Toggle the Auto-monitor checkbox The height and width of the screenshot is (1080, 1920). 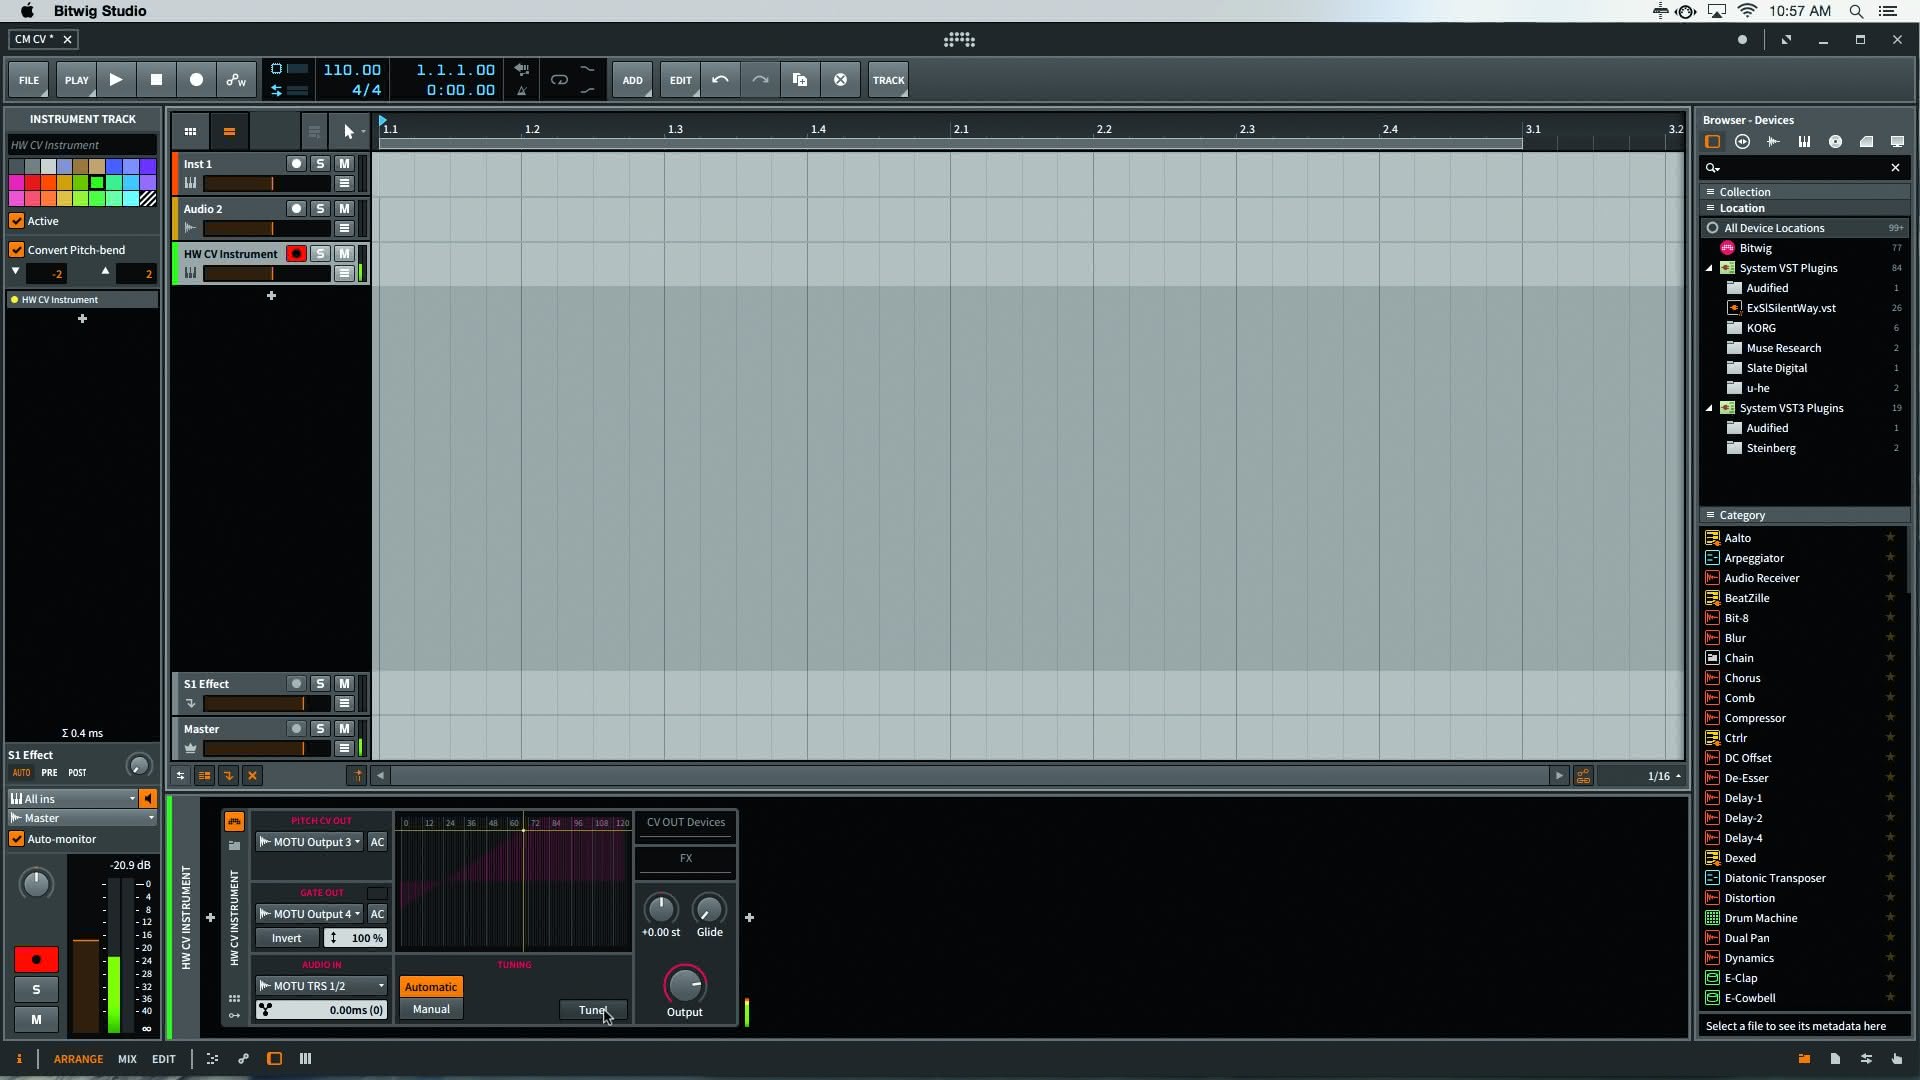(17, 839)
